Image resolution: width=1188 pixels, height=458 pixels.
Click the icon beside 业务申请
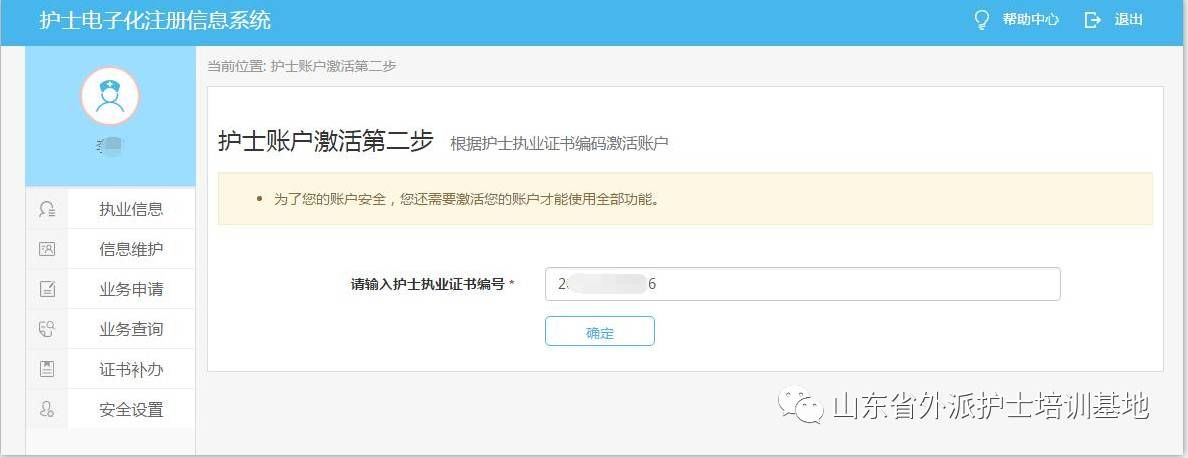(47, 289)
